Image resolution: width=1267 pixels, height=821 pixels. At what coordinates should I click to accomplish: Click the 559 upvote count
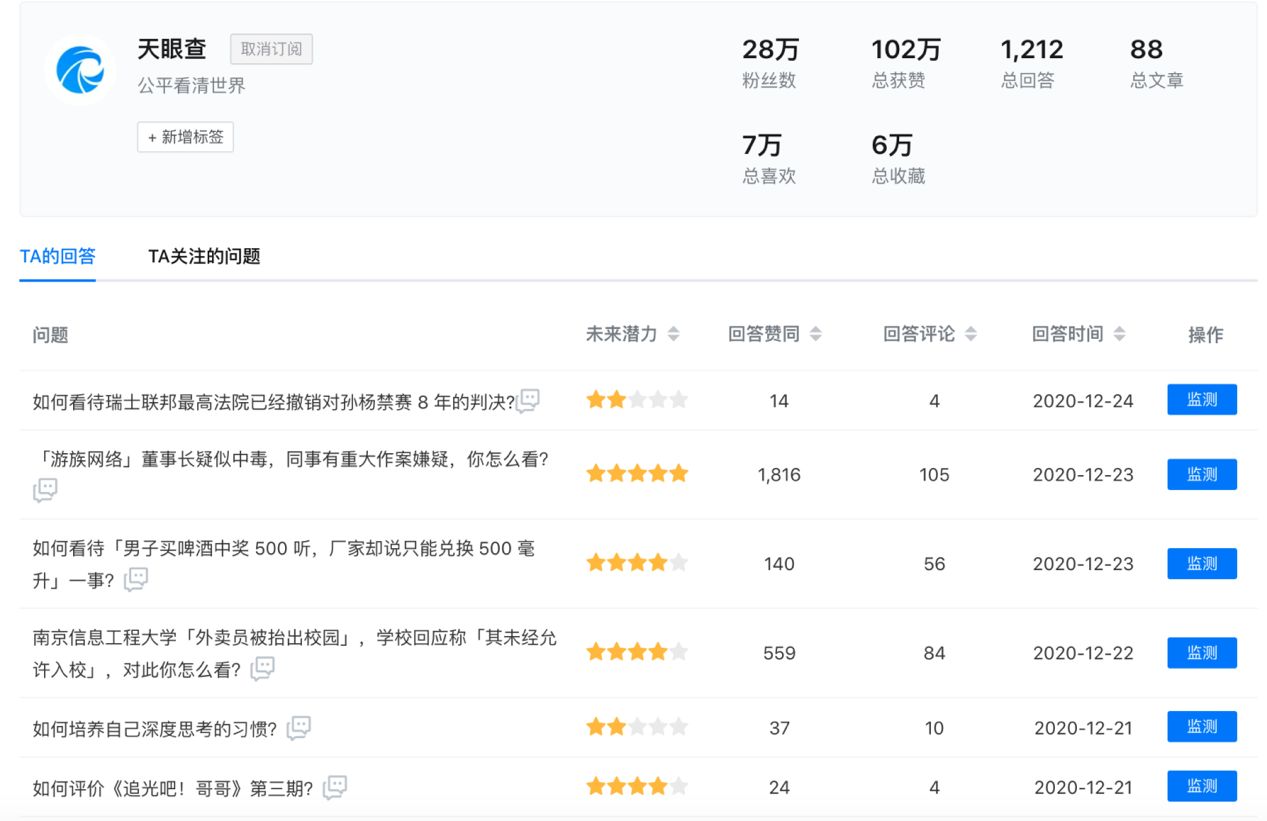coord(779,653)
